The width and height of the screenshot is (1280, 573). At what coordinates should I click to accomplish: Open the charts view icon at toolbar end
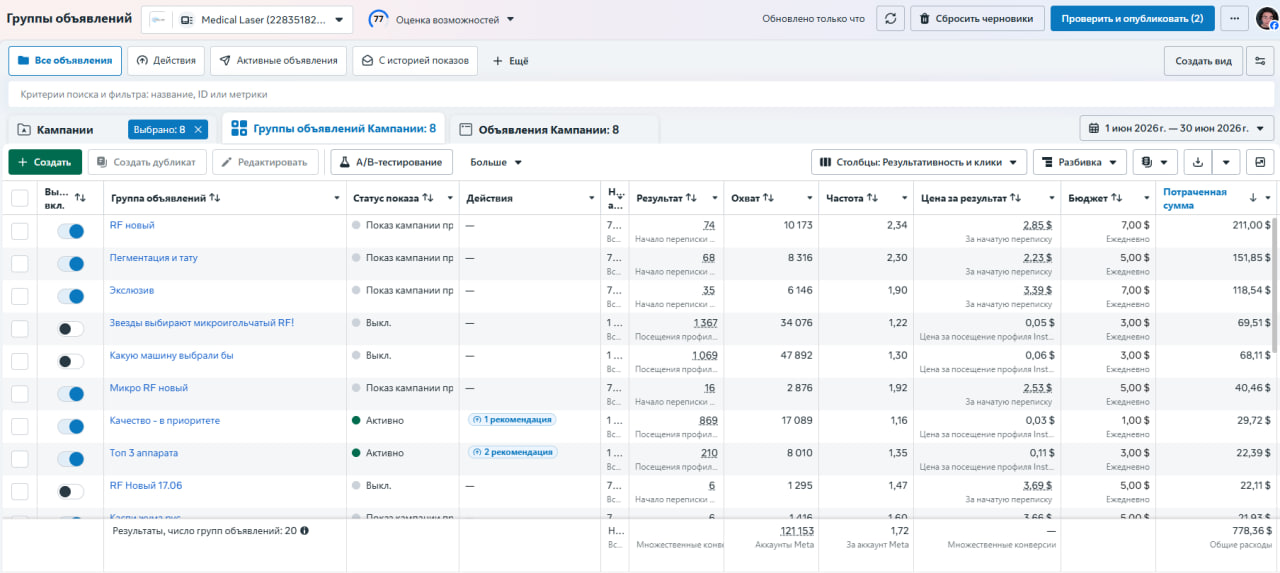[1260, 162]
